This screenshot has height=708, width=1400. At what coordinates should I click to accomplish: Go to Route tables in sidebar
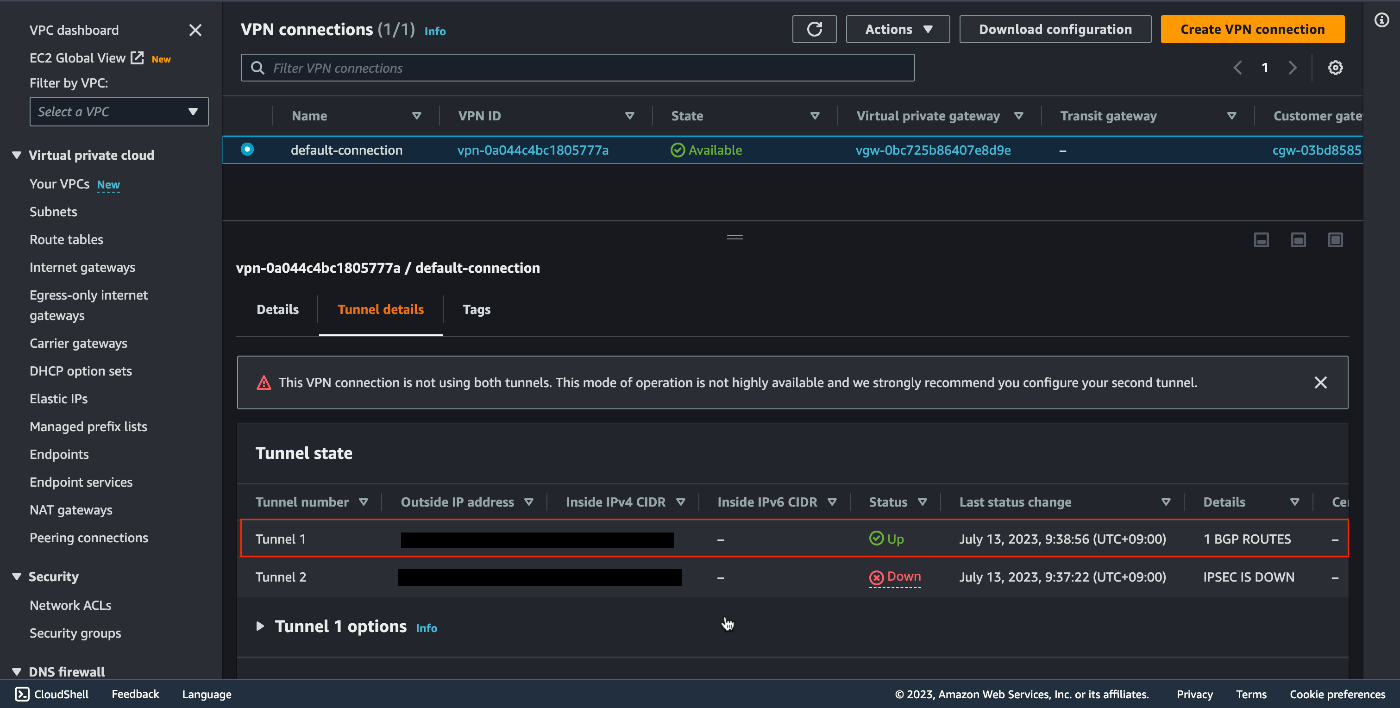(x=66, y=240)
